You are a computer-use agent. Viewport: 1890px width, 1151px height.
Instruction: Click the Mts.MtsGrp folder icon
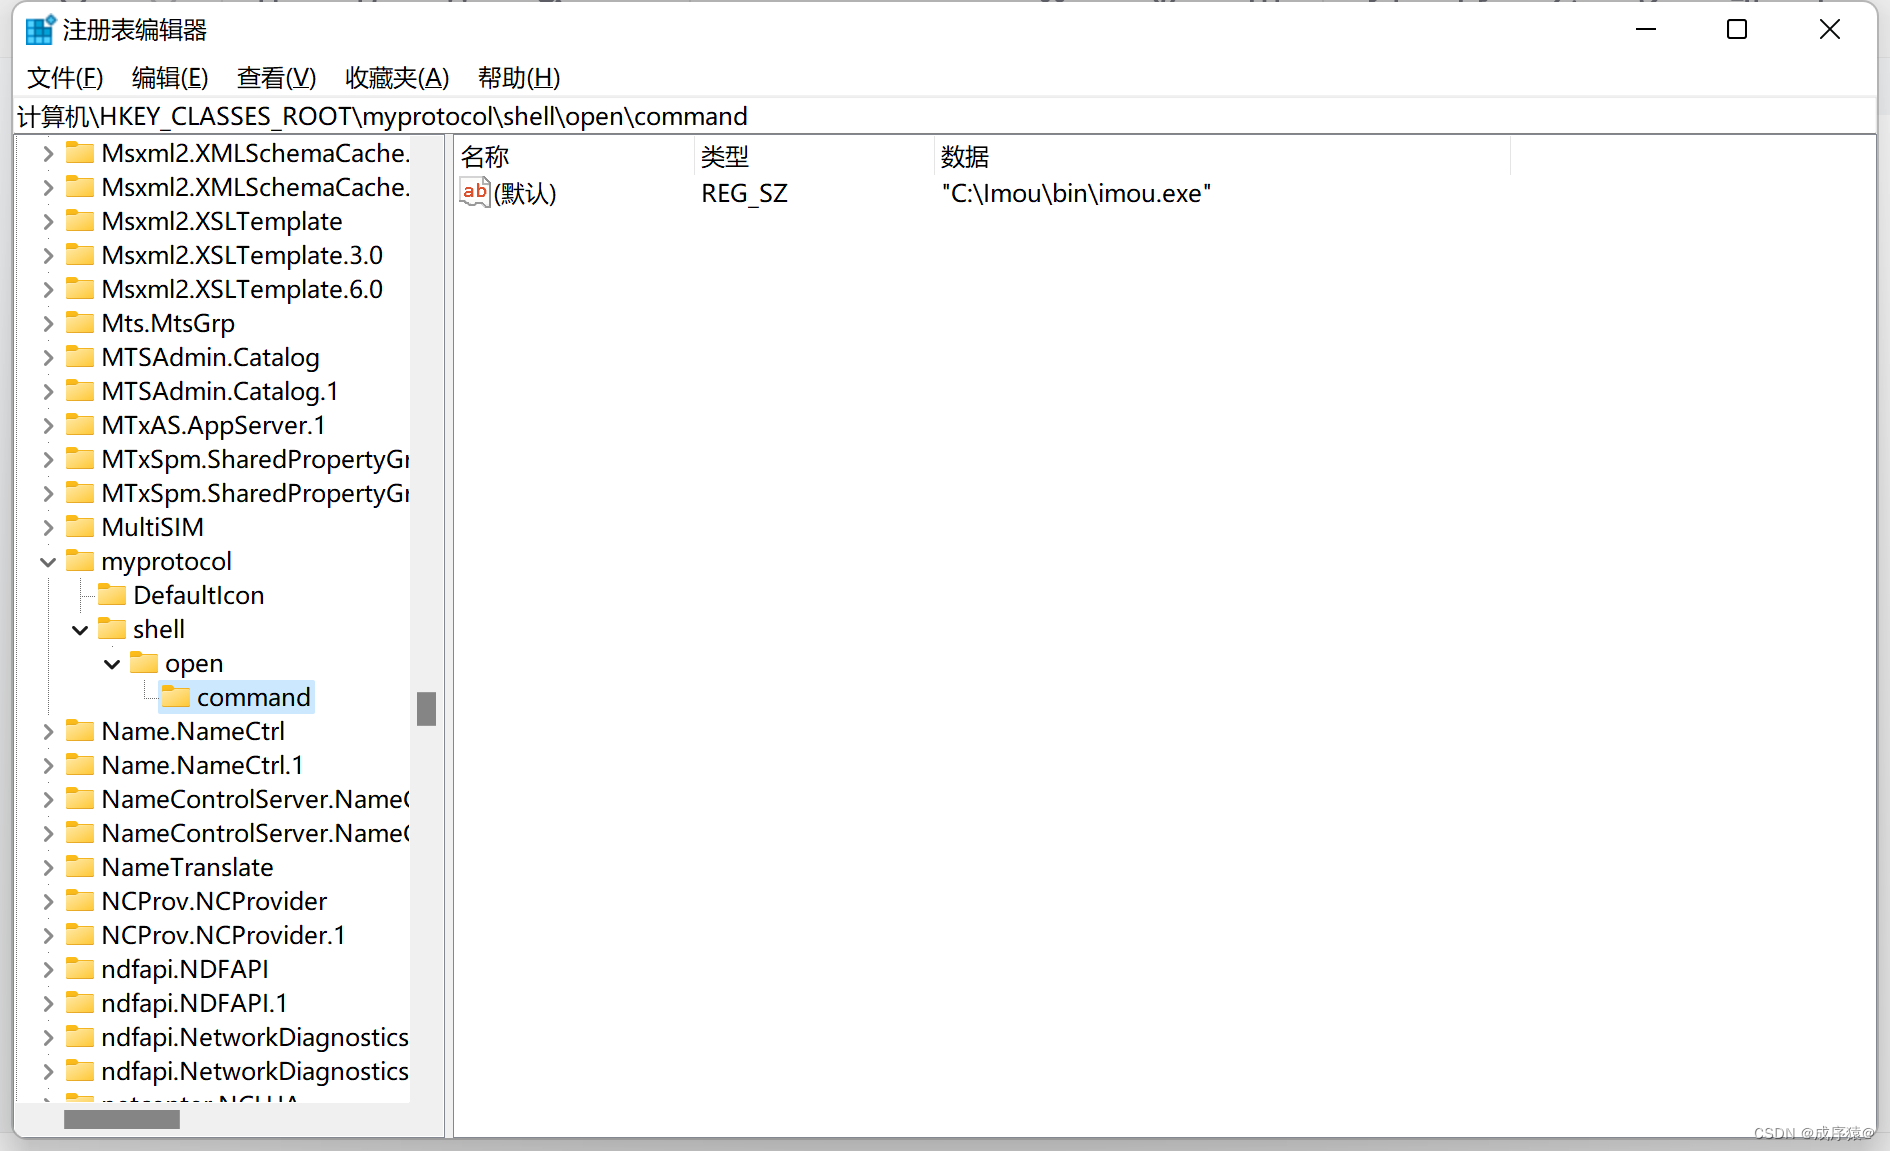point(80,323)
